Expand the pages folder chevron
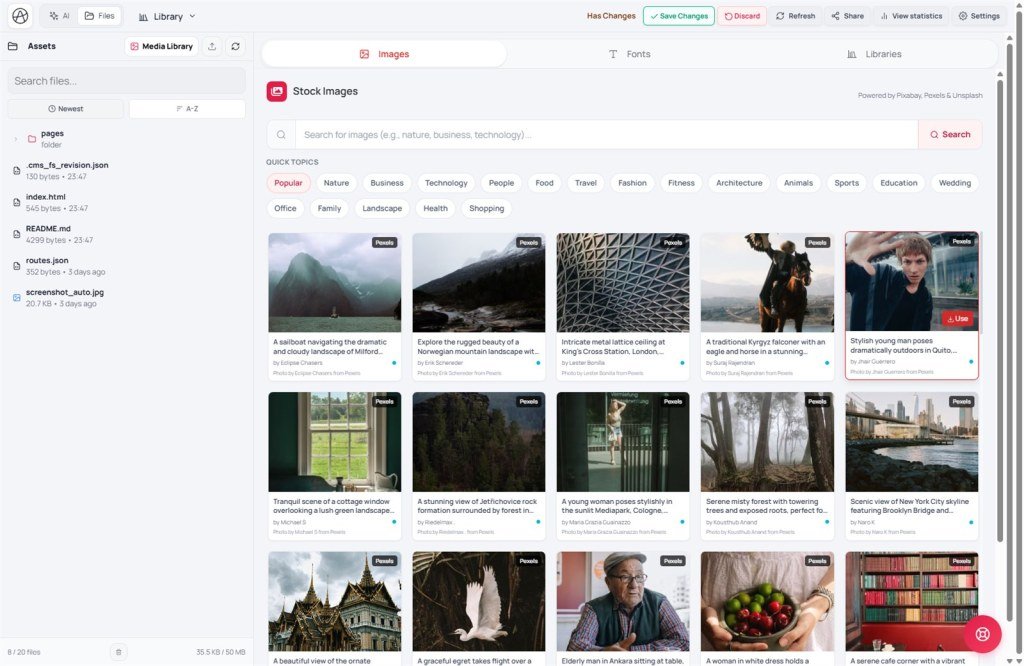Image resolution: width=1024 pixels, height=666 pixels. click(16, 138)
